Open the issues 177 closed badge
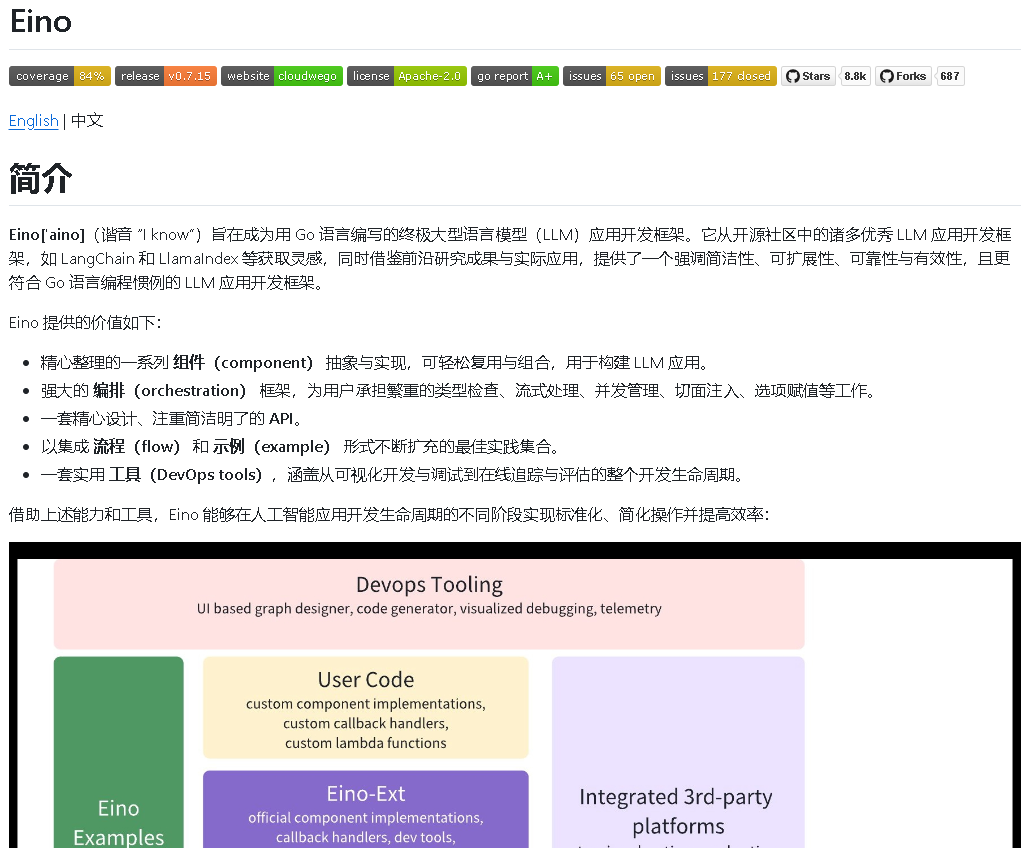 click(721, 76)
